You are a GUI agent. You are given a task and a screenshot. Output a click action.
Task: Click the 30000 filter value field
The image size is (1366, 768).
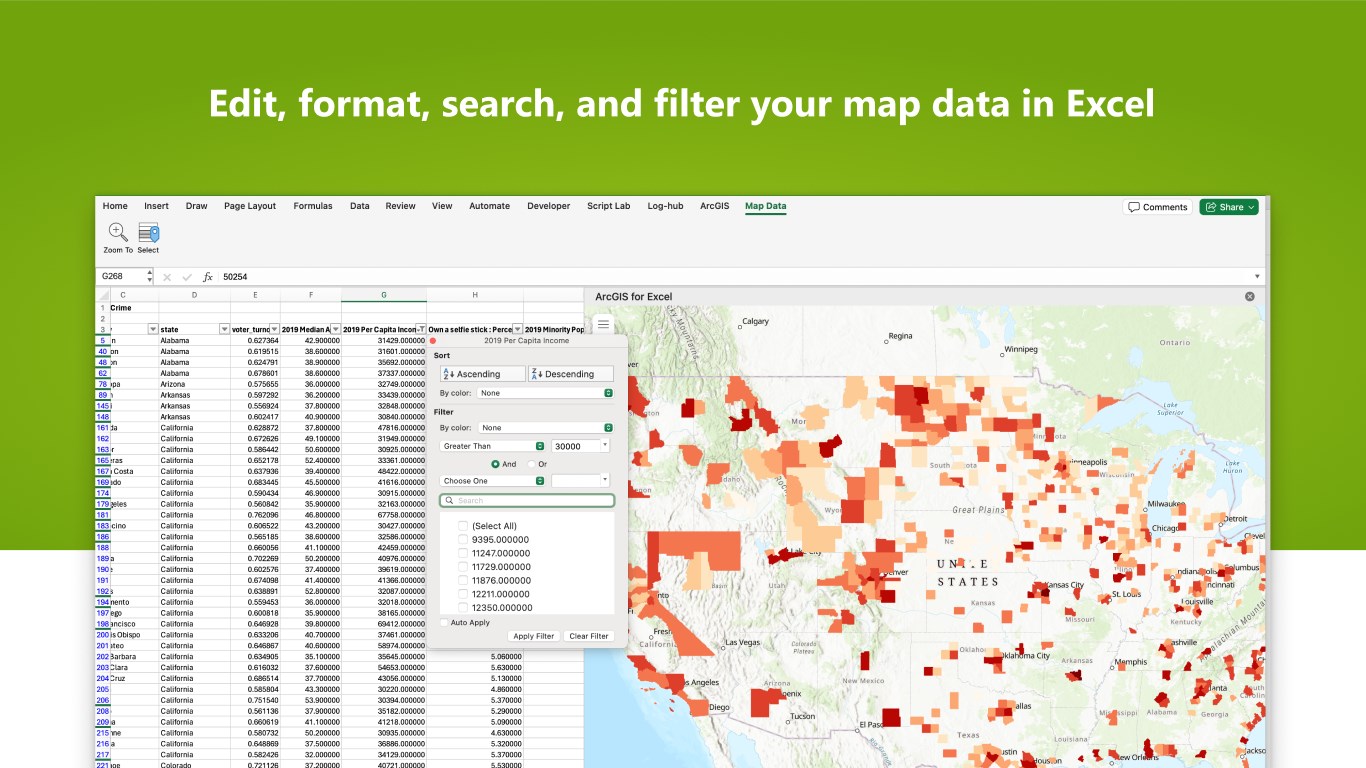575,446
